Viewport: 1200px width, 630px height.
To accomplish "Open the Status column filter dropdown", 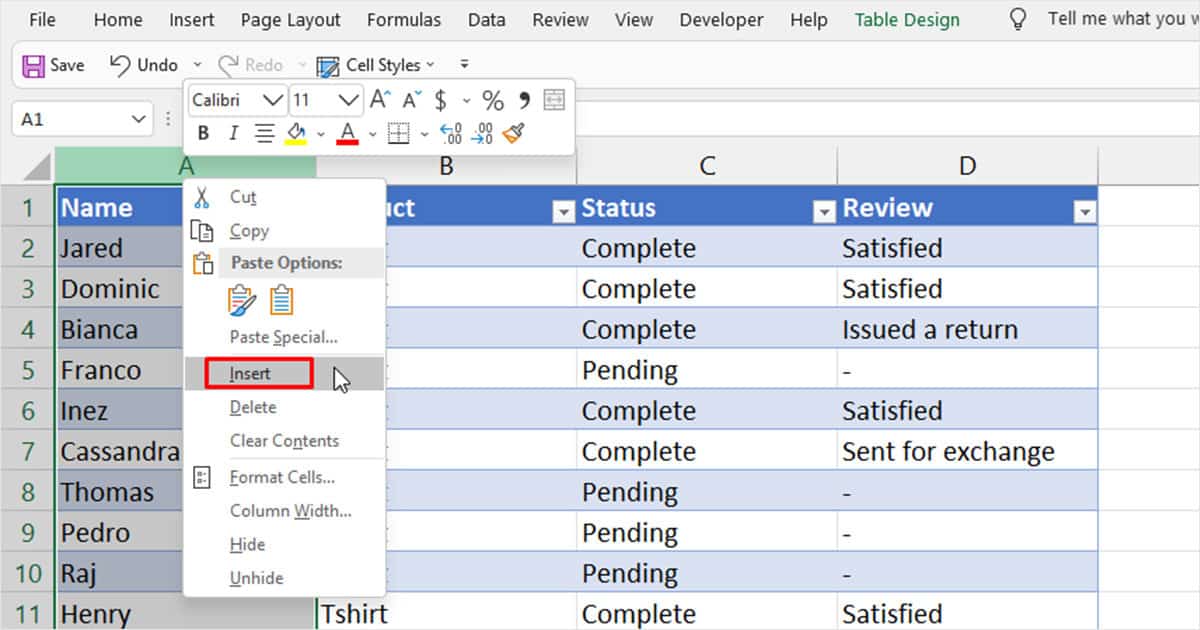I will click(824, 211).
